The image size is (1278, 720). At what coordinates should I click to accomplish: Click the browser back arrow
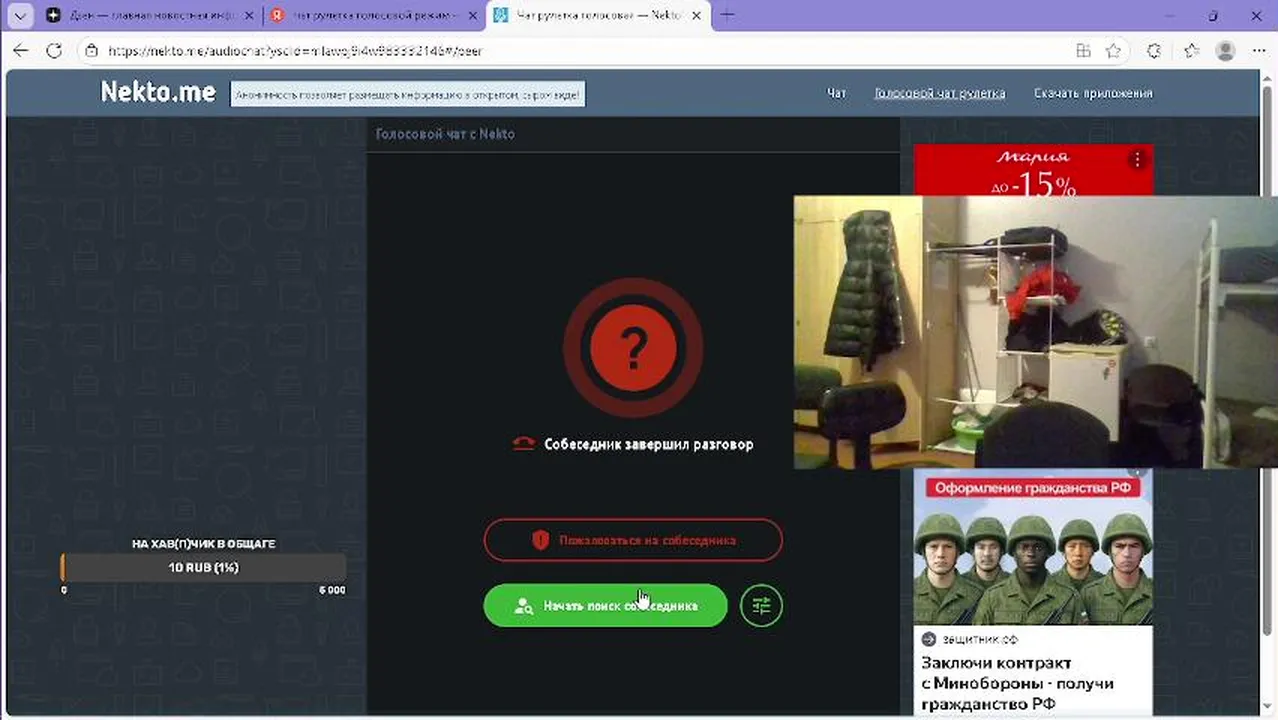pyautogui.click(x=21, y=50)
